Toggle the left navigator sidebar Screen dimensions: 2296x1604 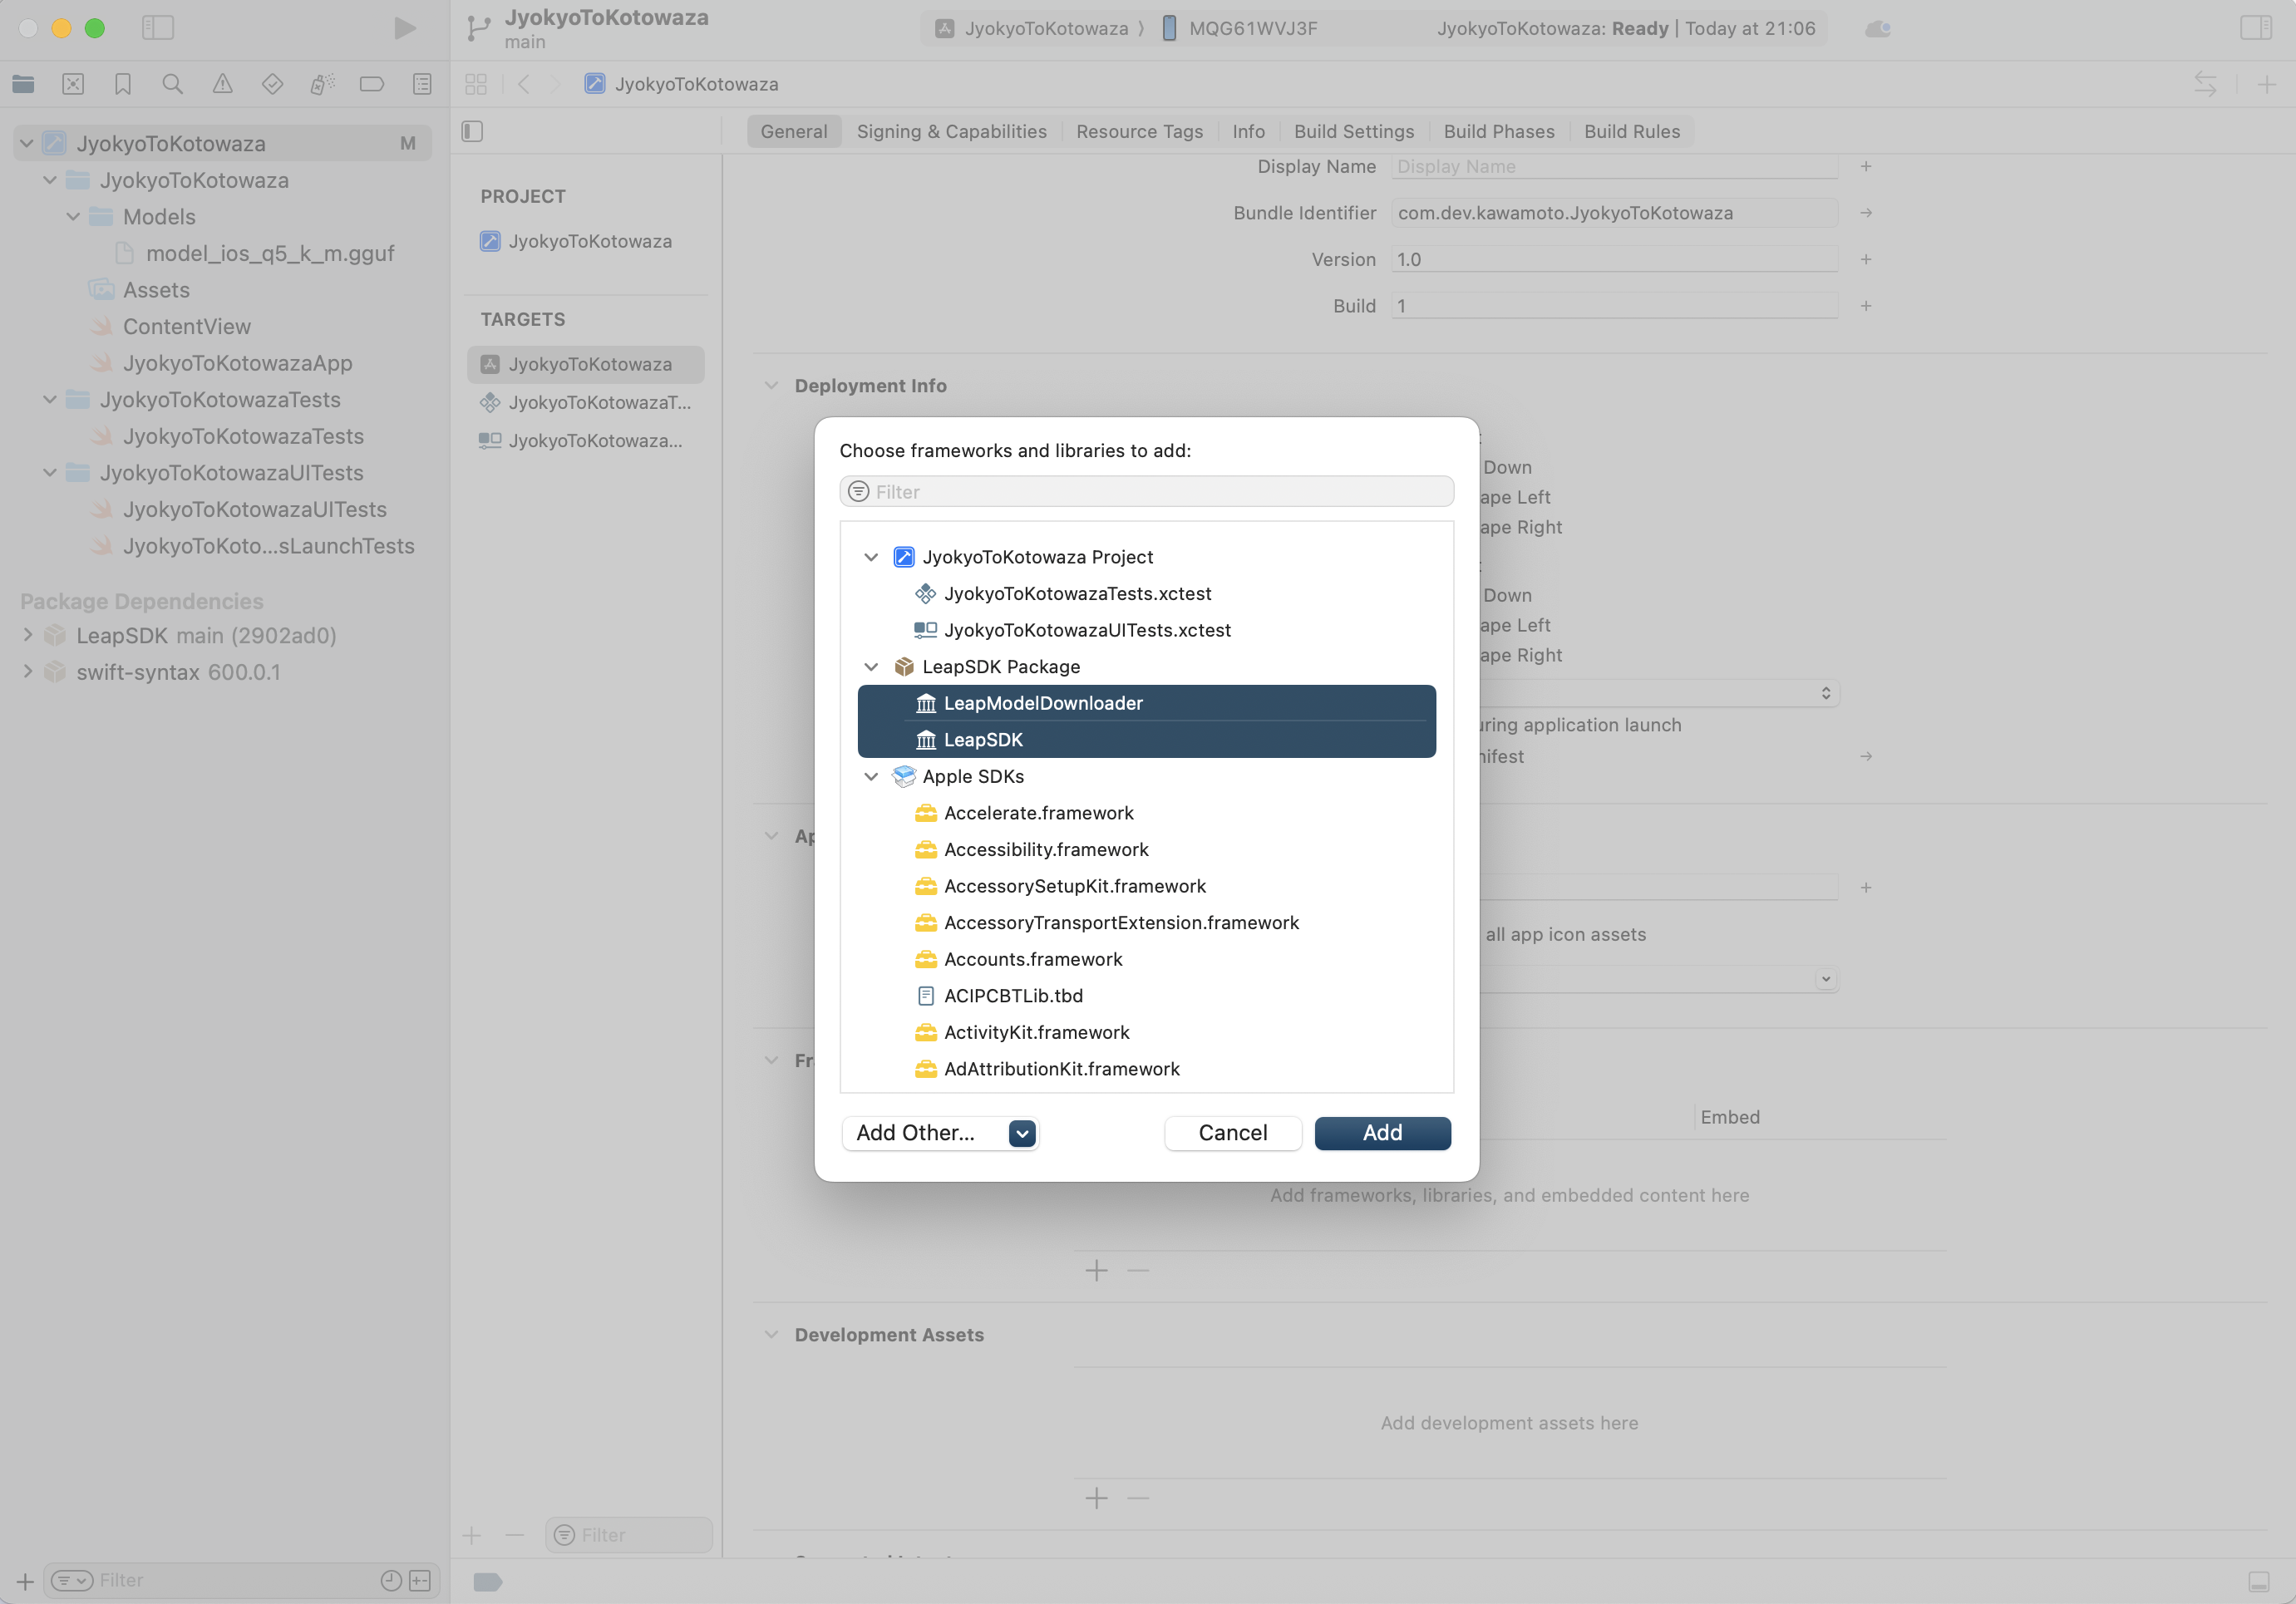point(158,28)
